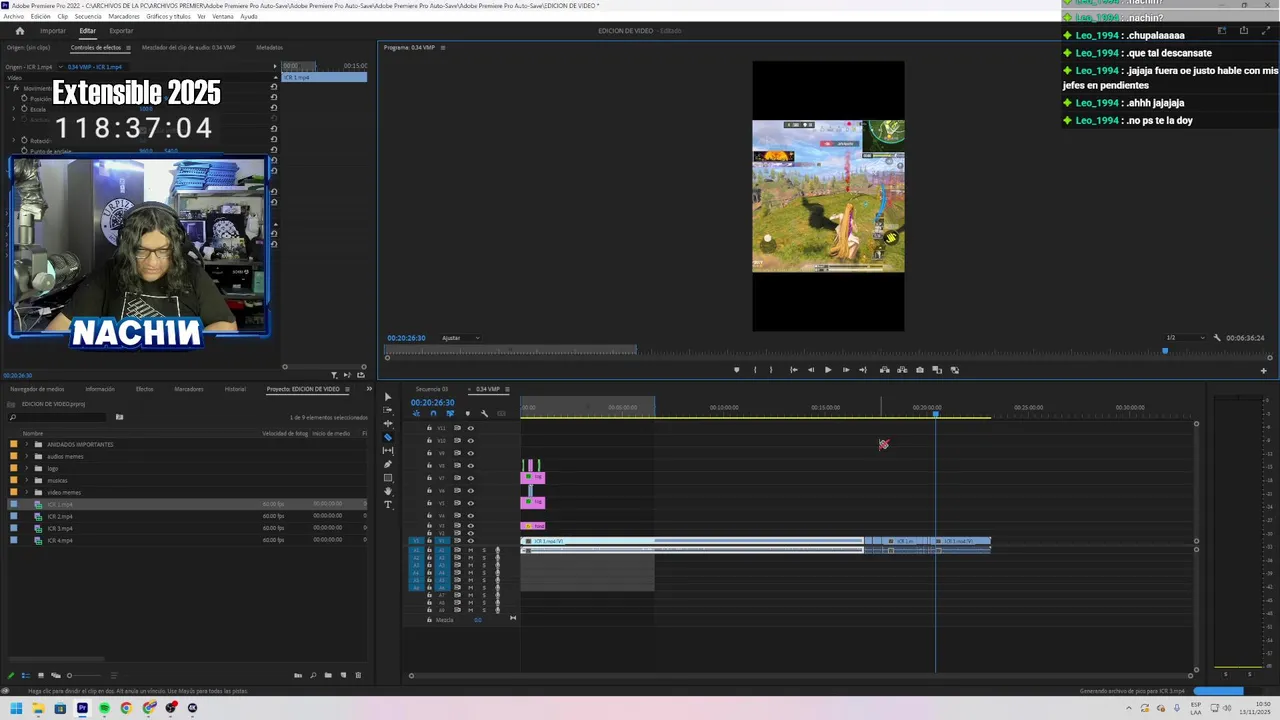Export frame with camera icon
1280x720 pixels.
click(x=920, y=370)
